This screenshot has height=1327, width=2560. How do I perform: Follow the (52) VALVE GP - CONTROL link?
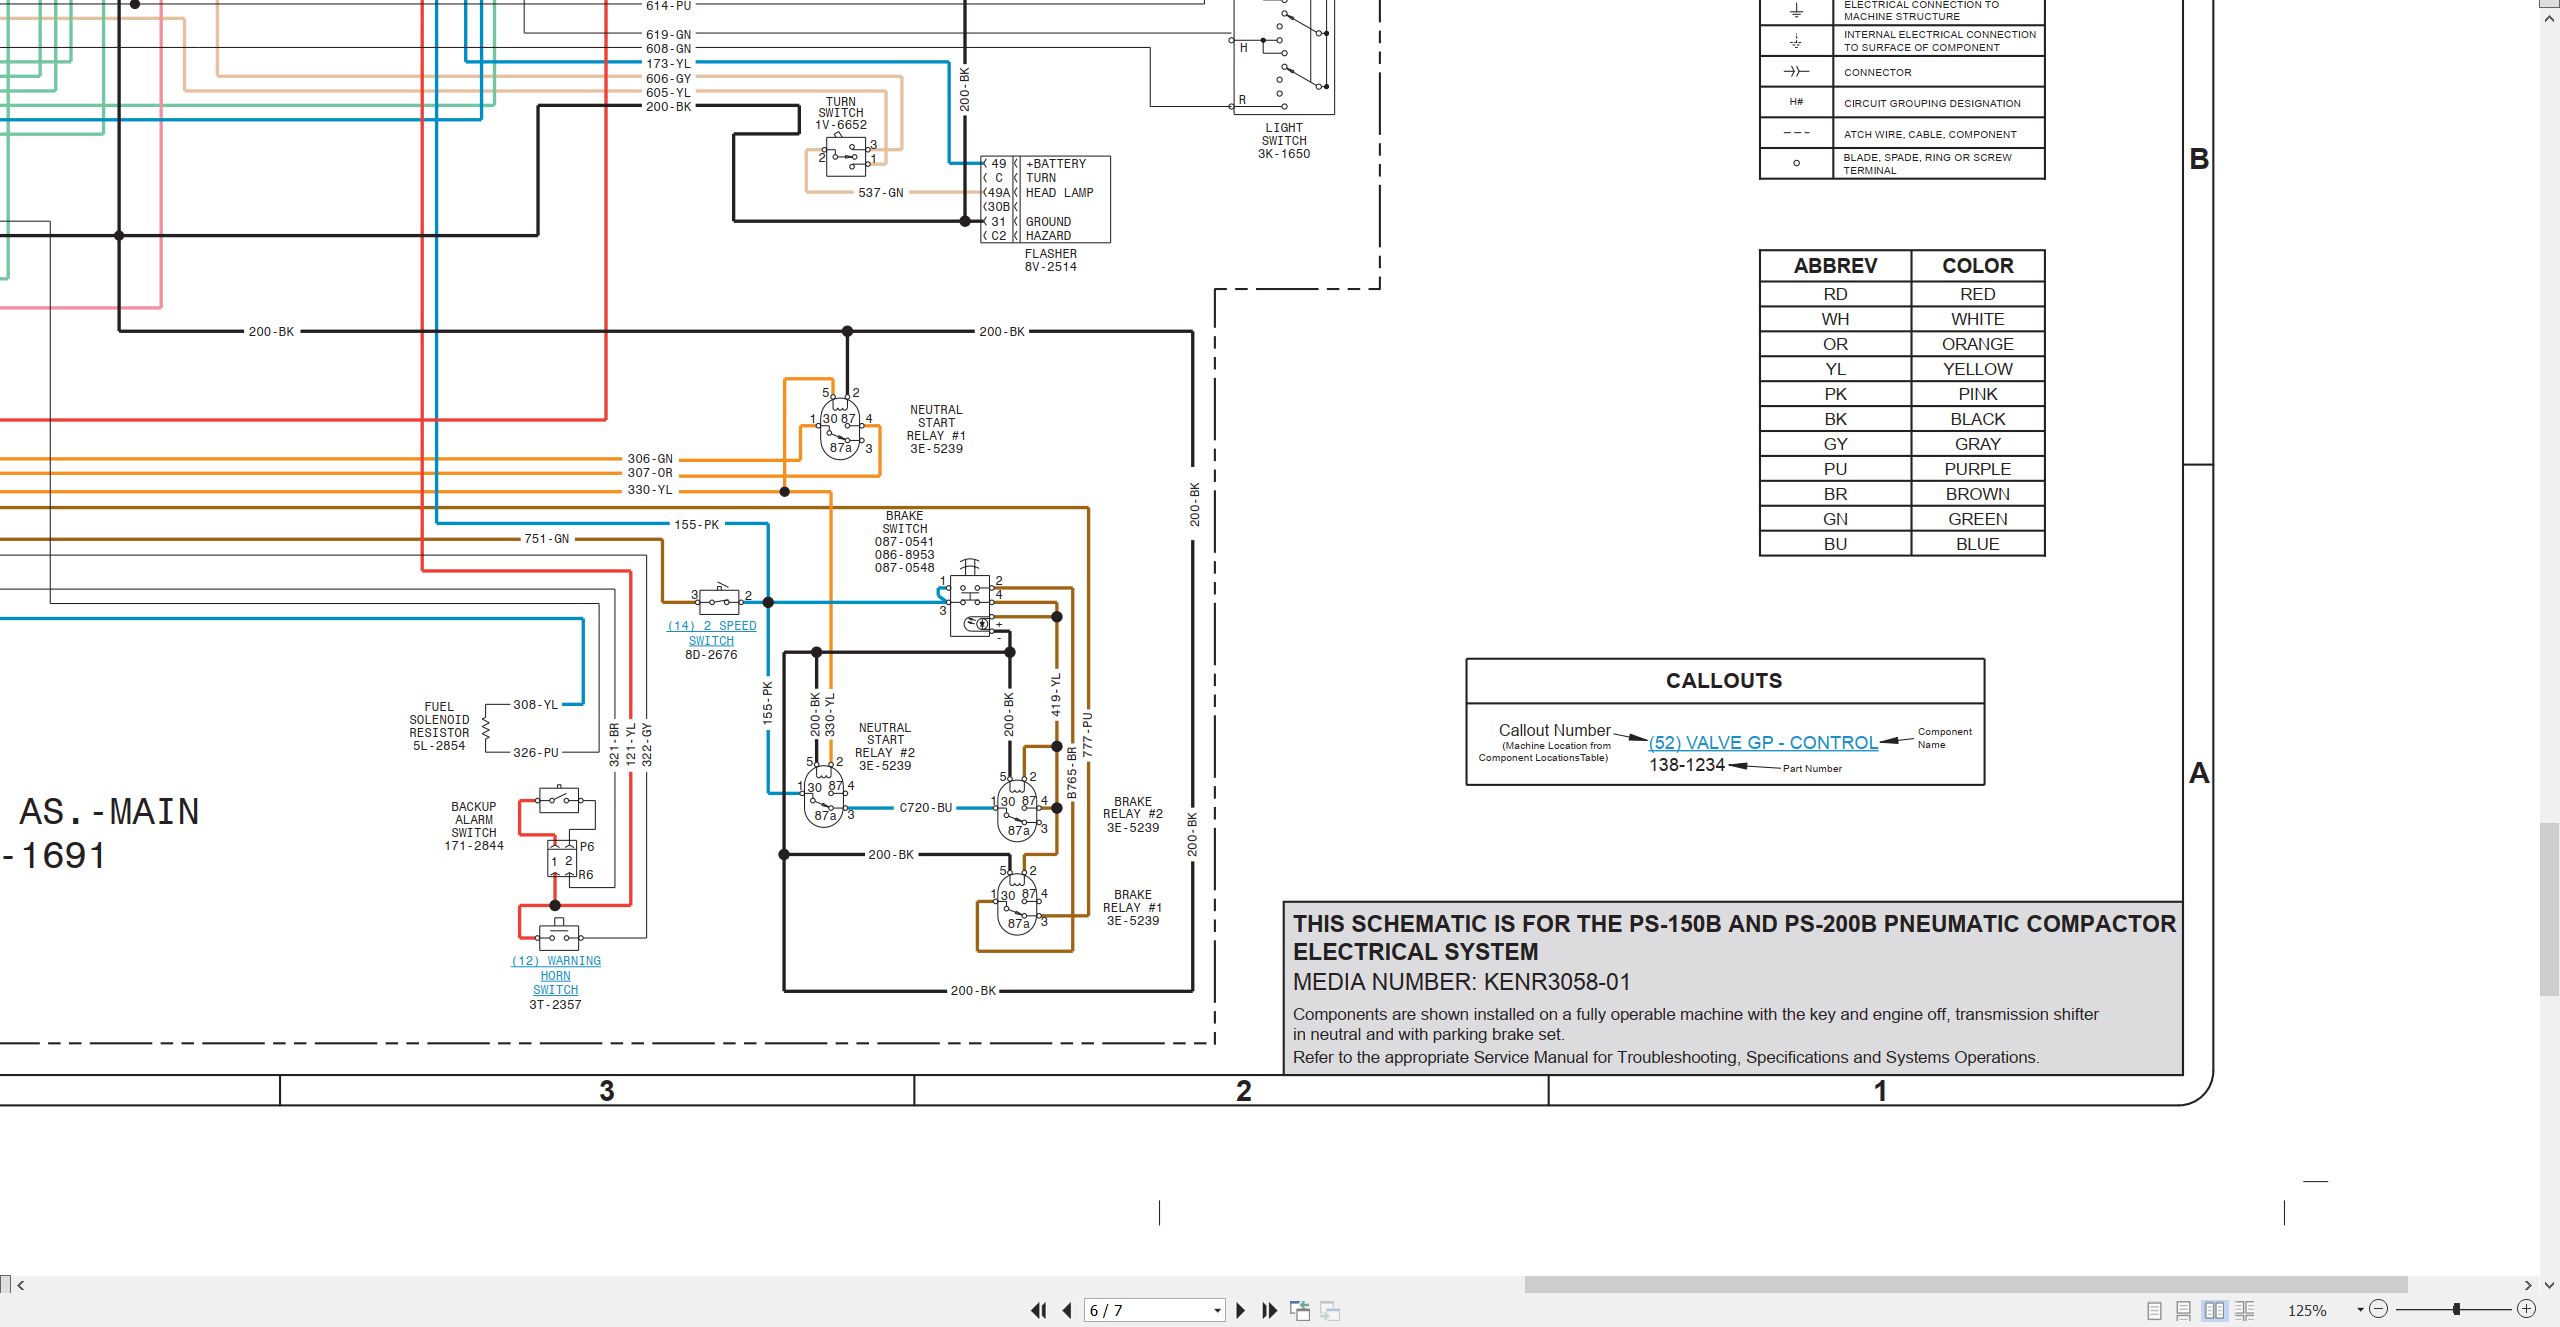click(1763, 742)
